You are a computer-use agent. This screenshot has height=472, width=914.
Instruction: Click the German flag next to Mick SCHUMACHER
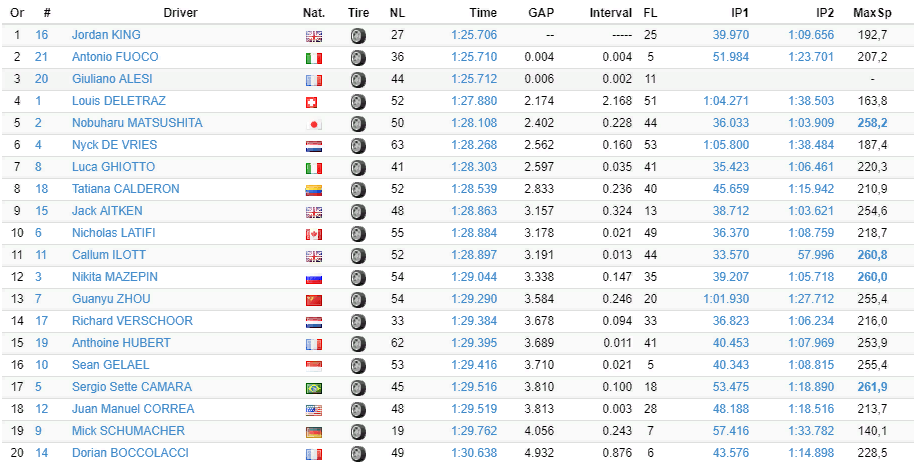click(314, 432)
